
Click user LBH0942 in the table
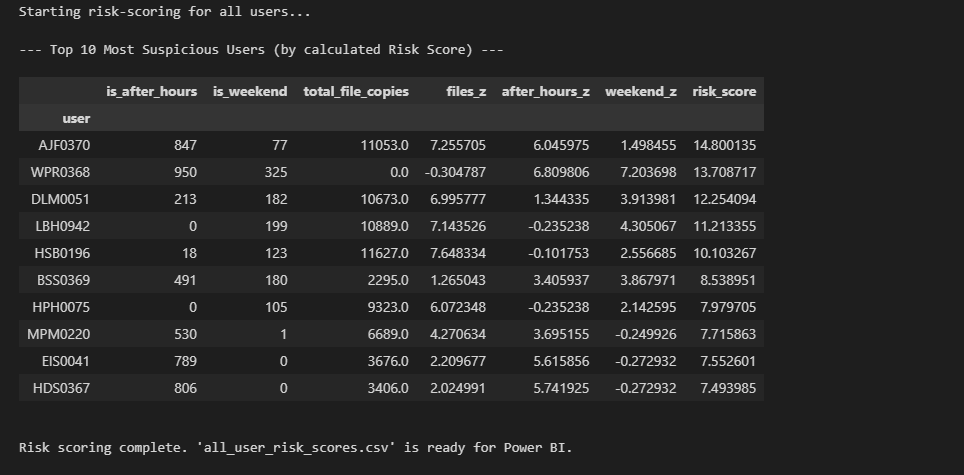(x=62, y=226)
